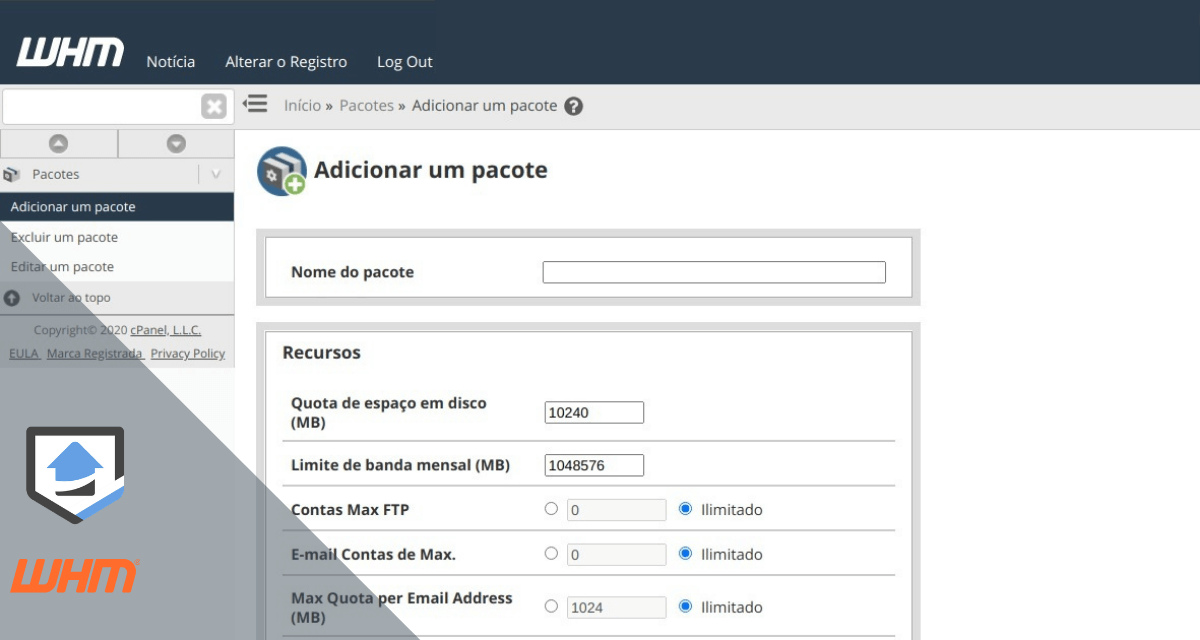1200x640 pixels.
Task: Click the Contas Max FTP number field
Action: [x=616, y=510]
